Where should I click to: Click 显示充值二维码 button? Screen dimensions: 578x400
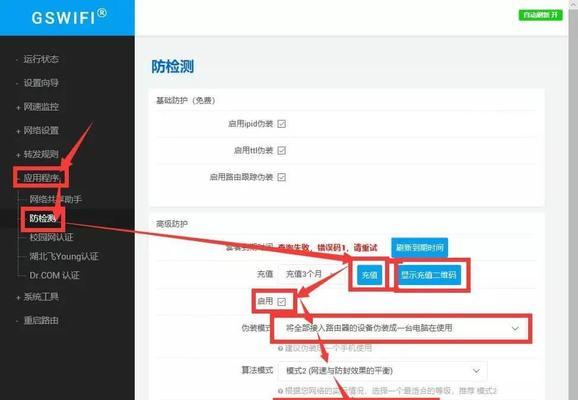(x=429, y=275)
